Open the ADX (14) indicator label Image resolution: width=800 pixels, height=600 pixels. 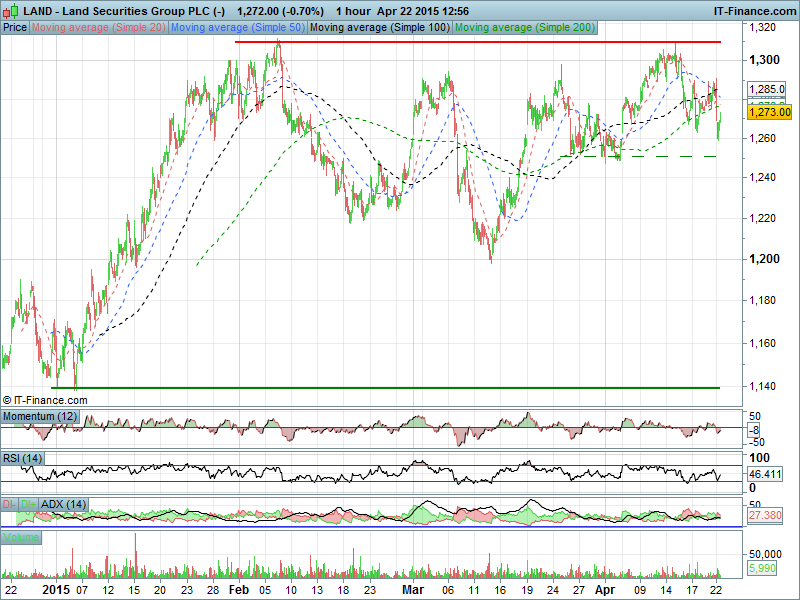point(64,504)
